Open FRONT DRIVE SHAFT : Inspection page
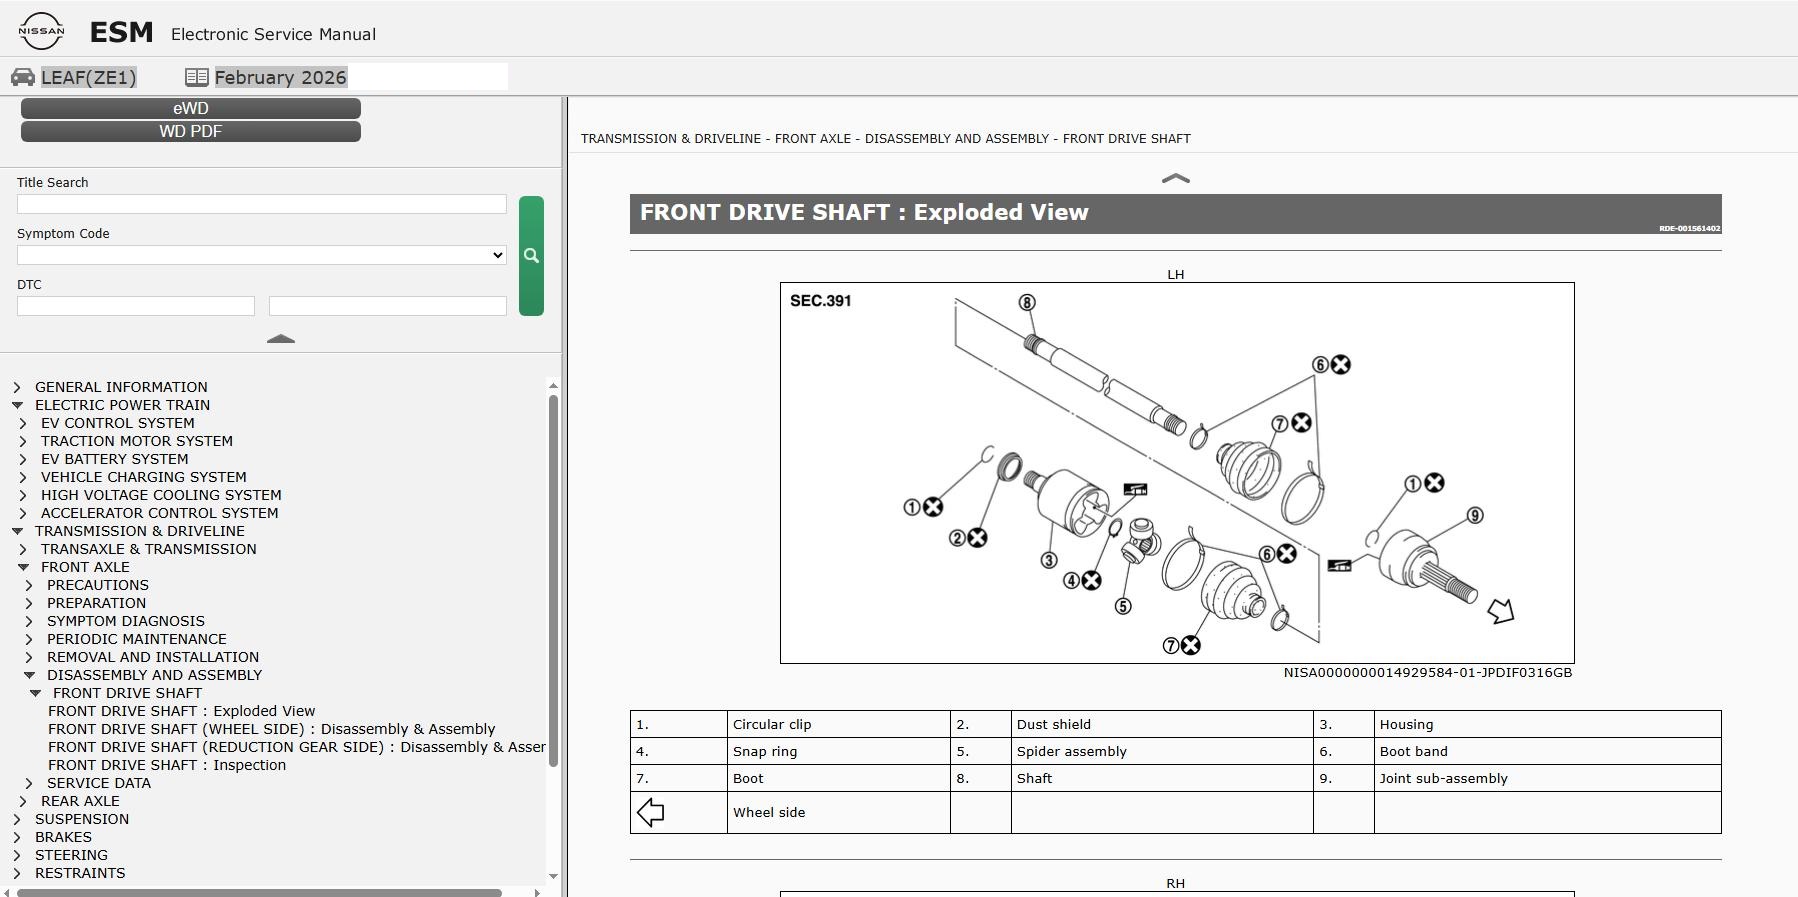1798x897 pixels. pos(167,765)
